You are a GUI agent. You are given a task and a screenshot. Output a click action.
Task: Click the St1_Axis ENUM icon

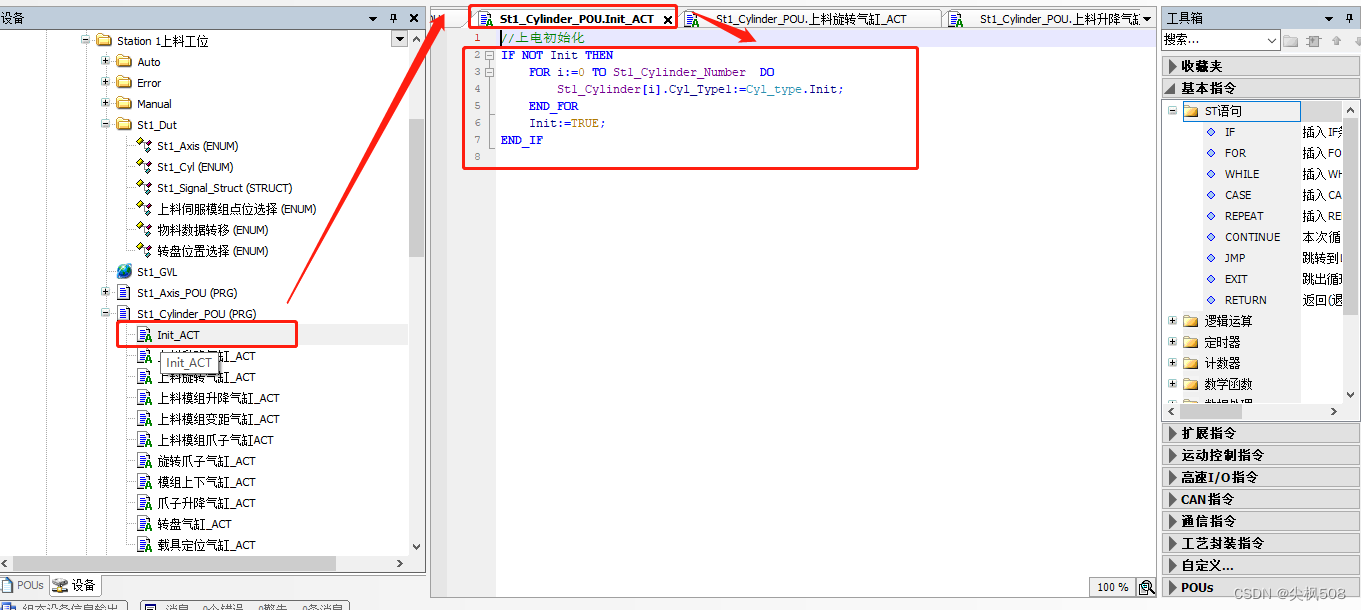[144, 146]
